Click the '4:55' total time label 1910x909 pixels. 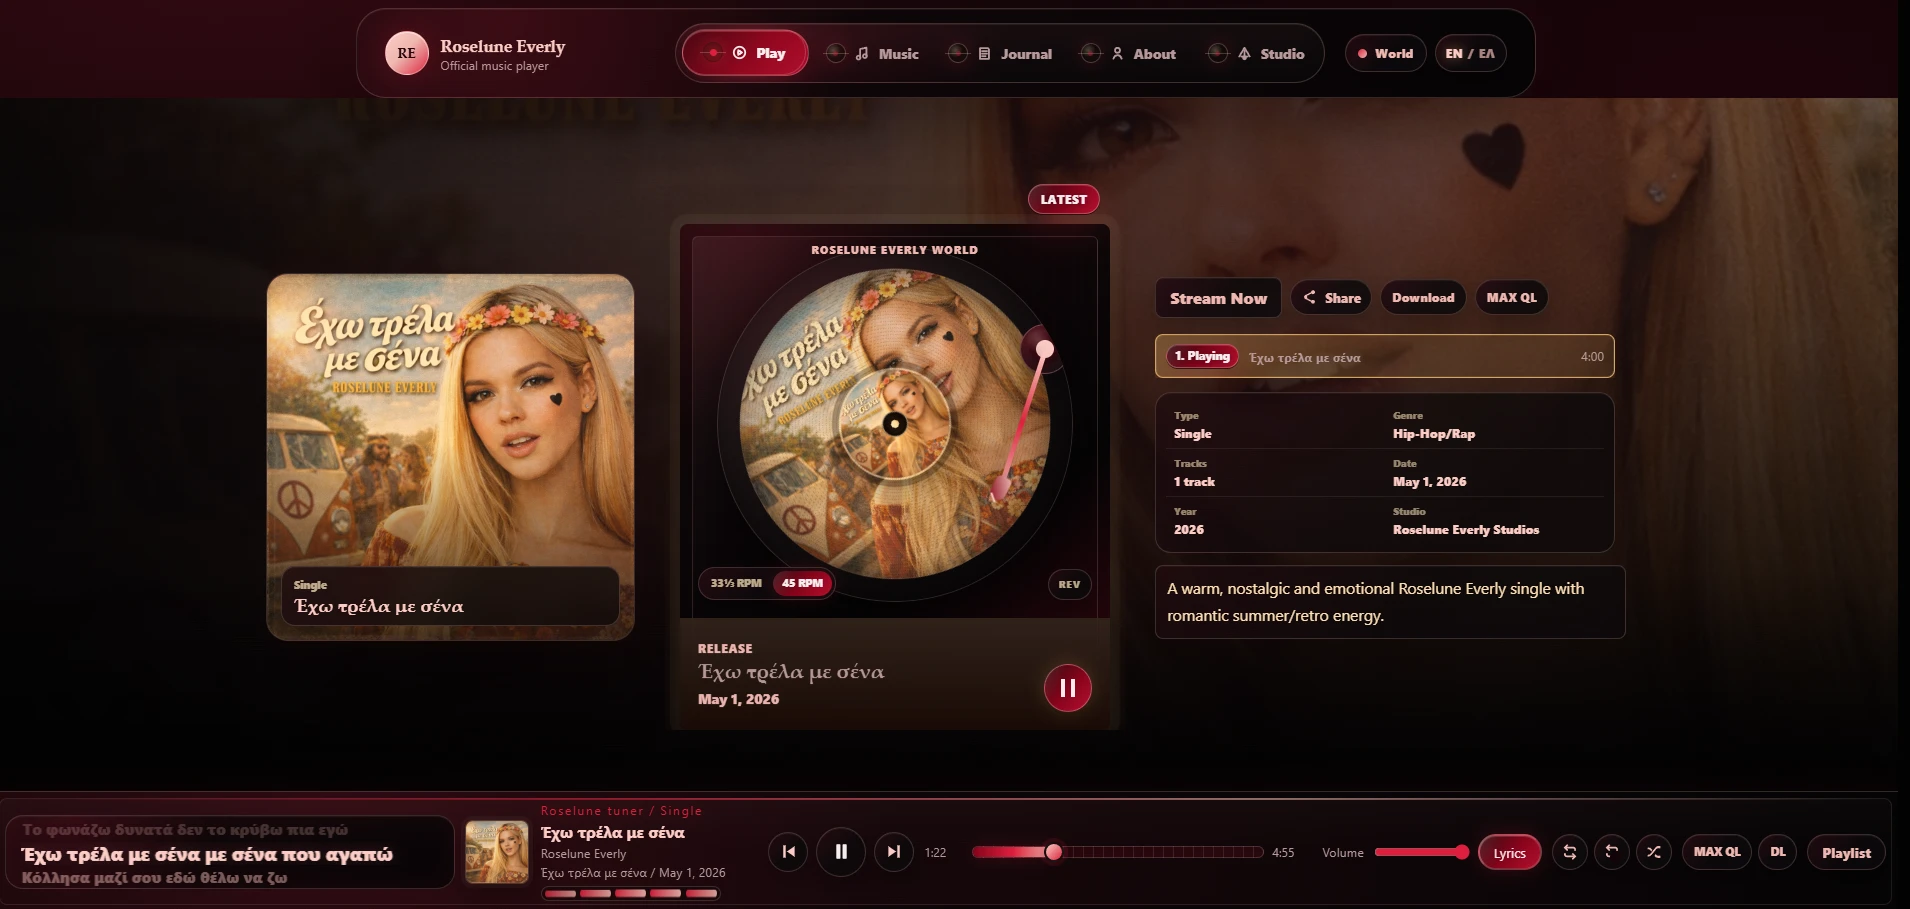tap(1283, 853)
